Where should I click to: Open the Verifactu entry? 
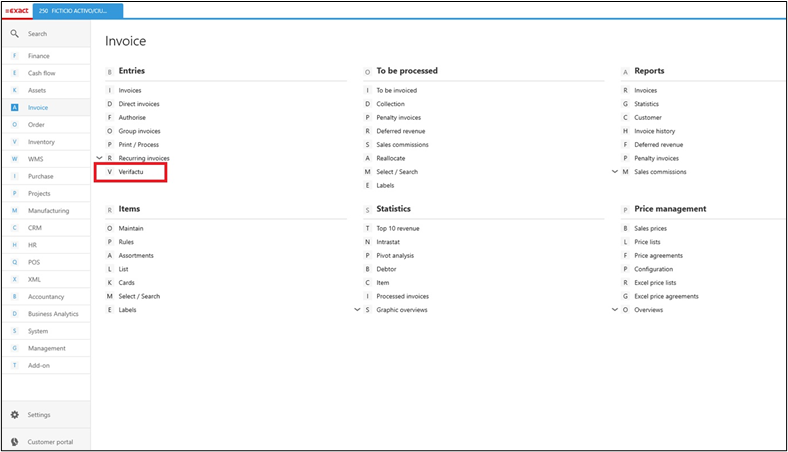(x=132, y=172)
